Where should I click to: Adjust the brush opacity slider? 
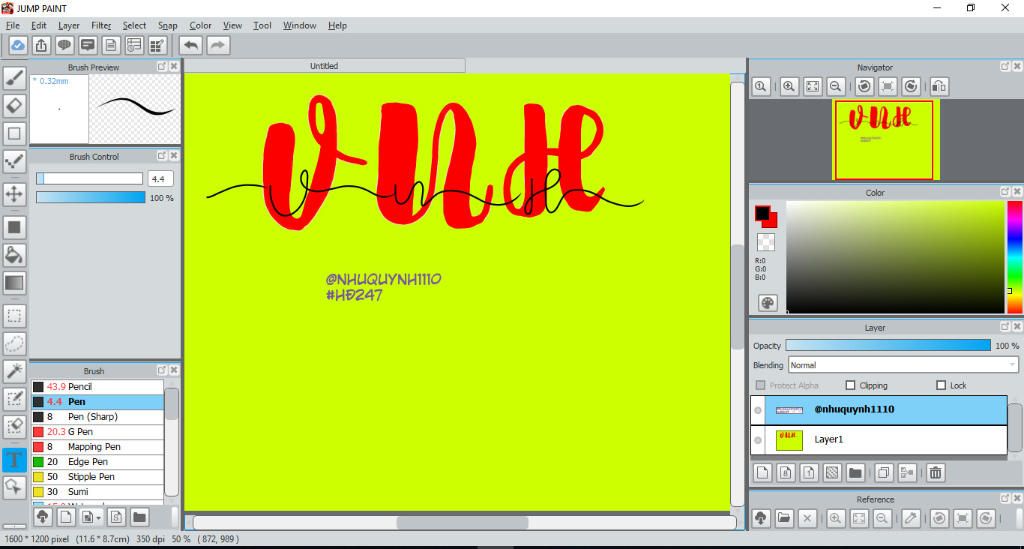[90, 197]
